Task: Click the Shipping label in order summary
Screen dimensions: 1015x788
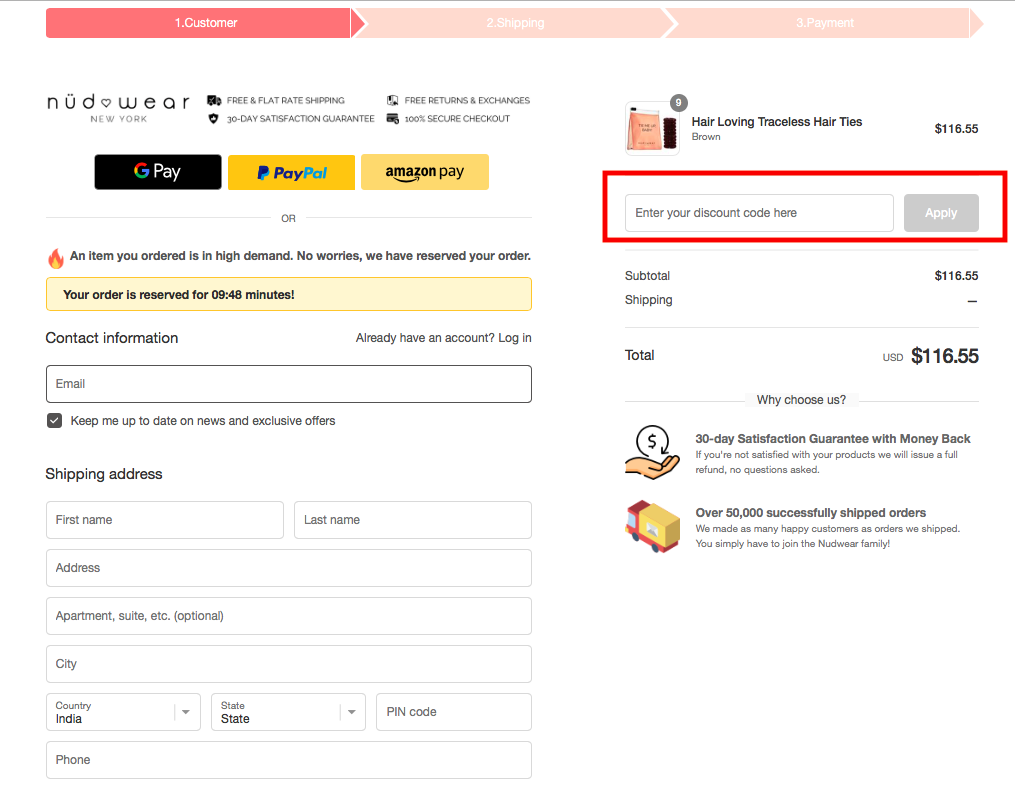Action: (x=649, y=300)
